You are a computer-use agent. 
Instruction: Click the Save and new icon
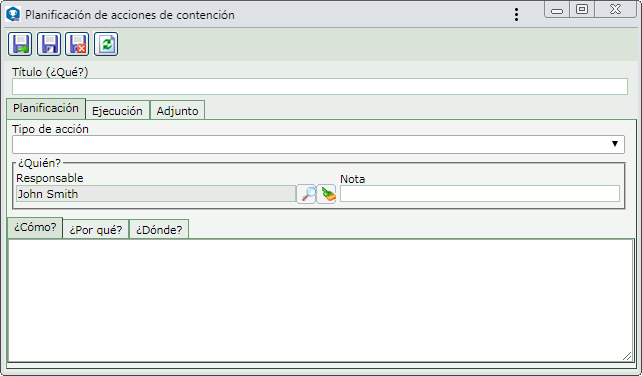click(x=49, y=44)
